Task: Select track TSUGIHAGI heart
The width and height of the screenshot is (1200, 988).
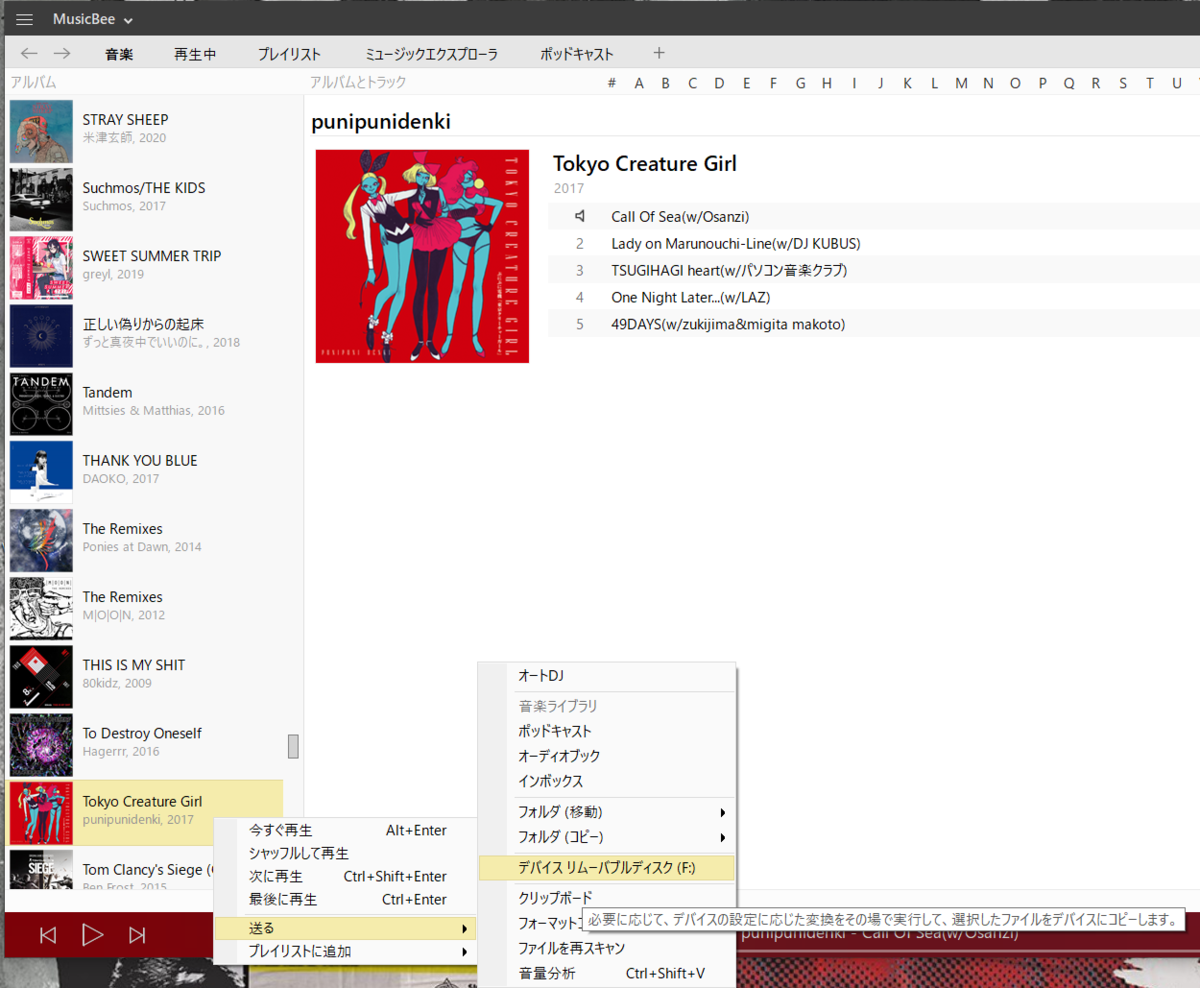Action: point(729,270)
